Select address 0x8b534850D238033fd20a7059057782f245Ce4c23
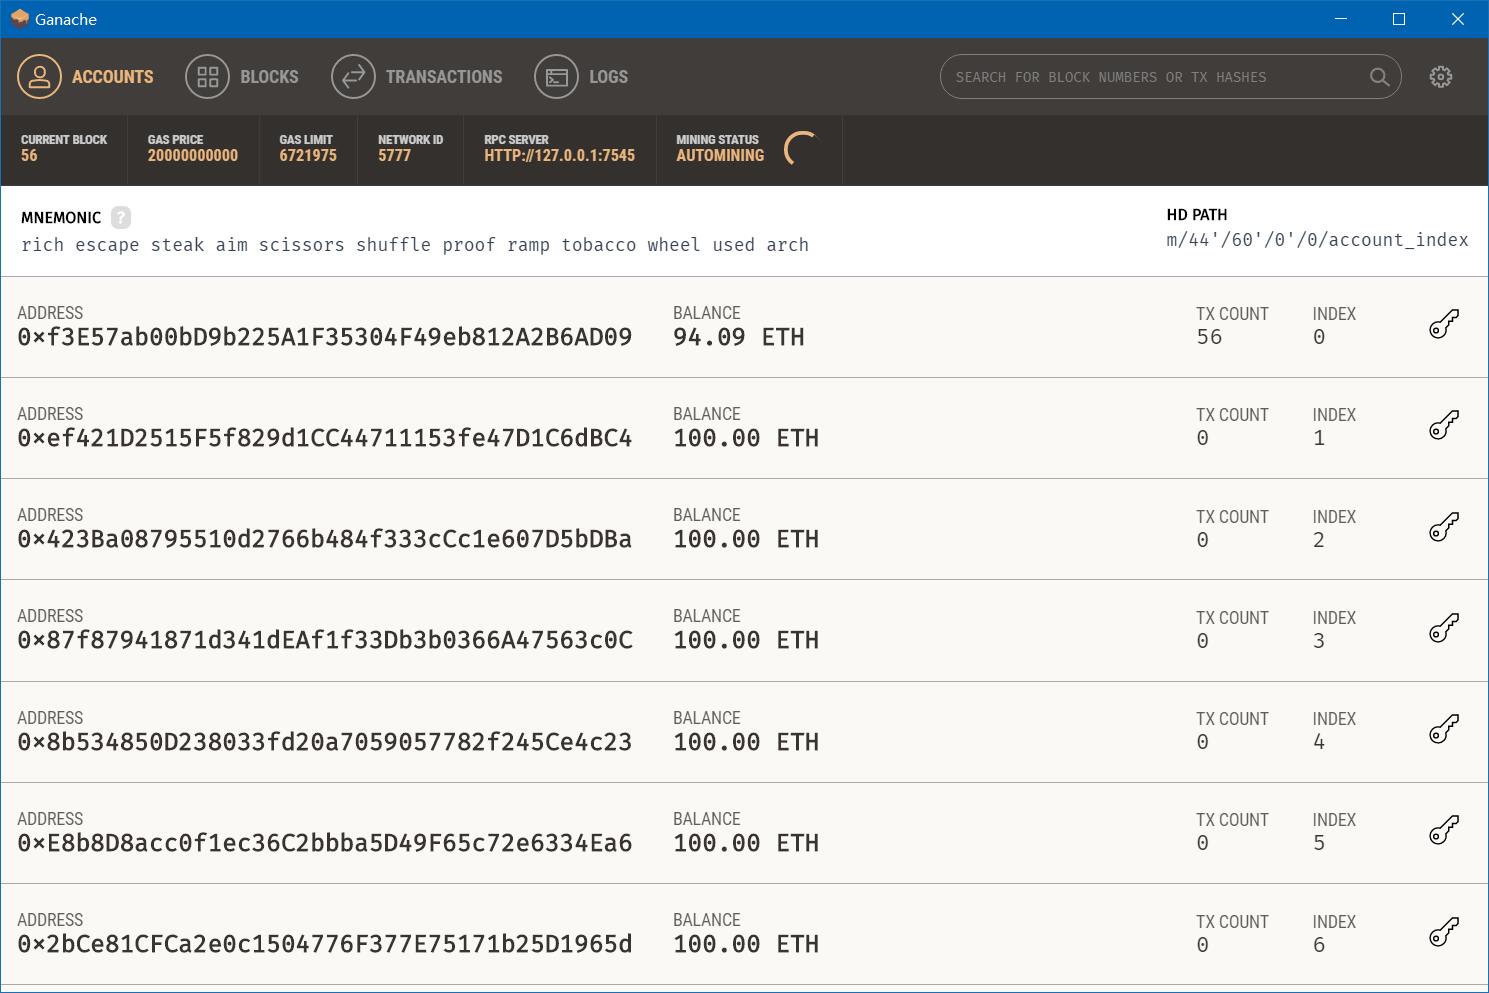 (x=325, y=742)
